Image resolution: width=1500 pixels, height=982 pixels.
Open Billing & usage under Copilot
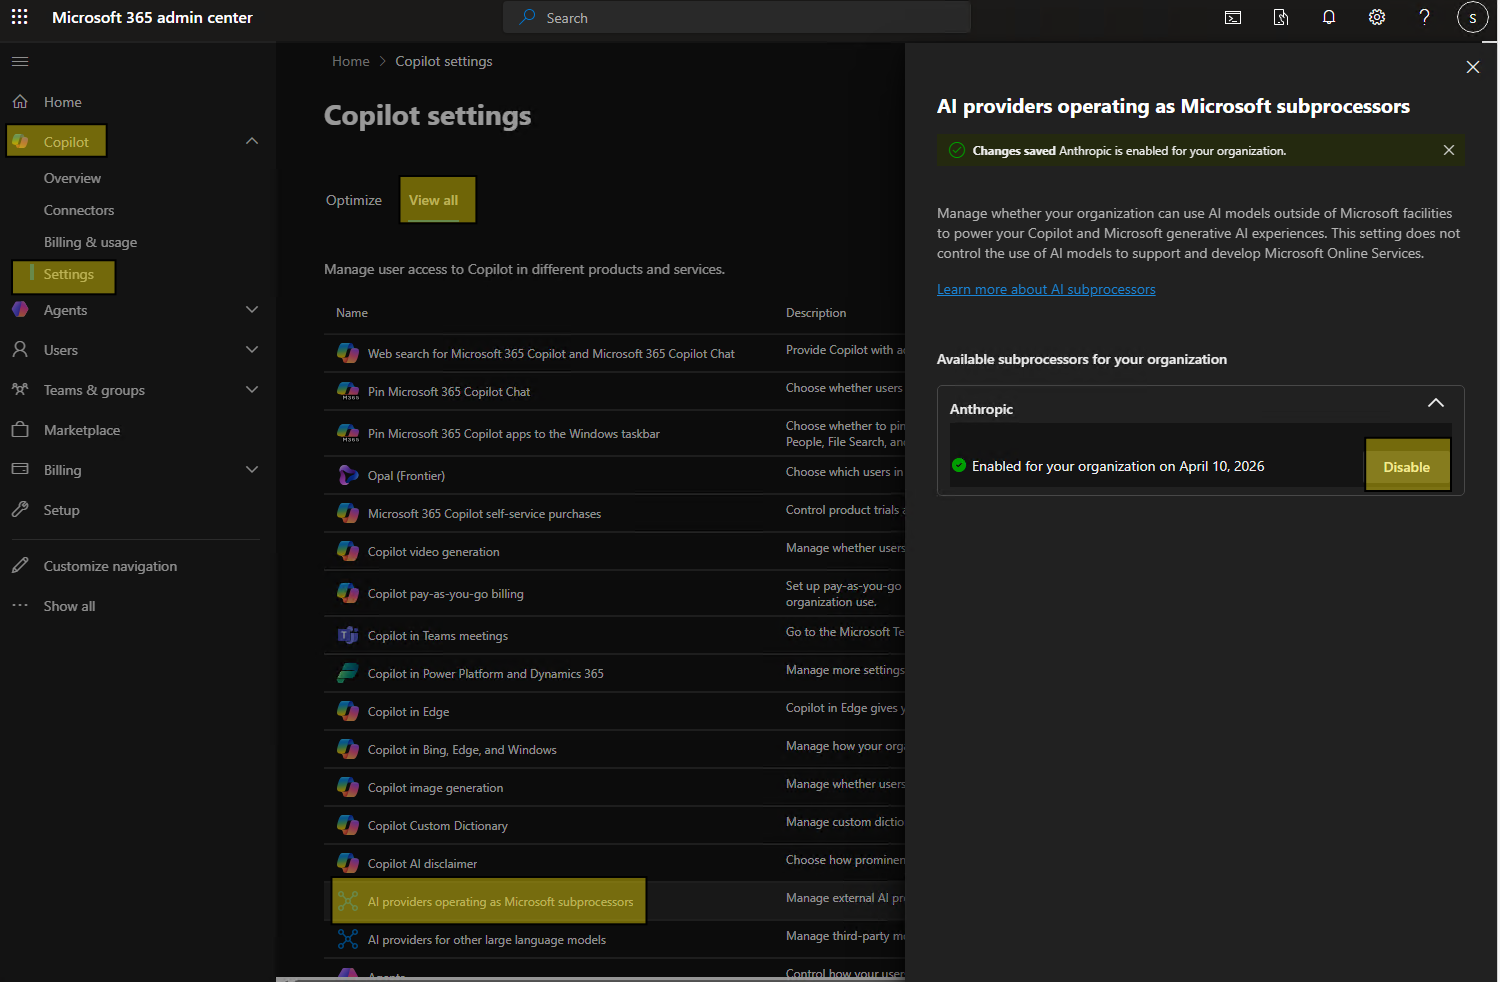(x=90, y=242)
